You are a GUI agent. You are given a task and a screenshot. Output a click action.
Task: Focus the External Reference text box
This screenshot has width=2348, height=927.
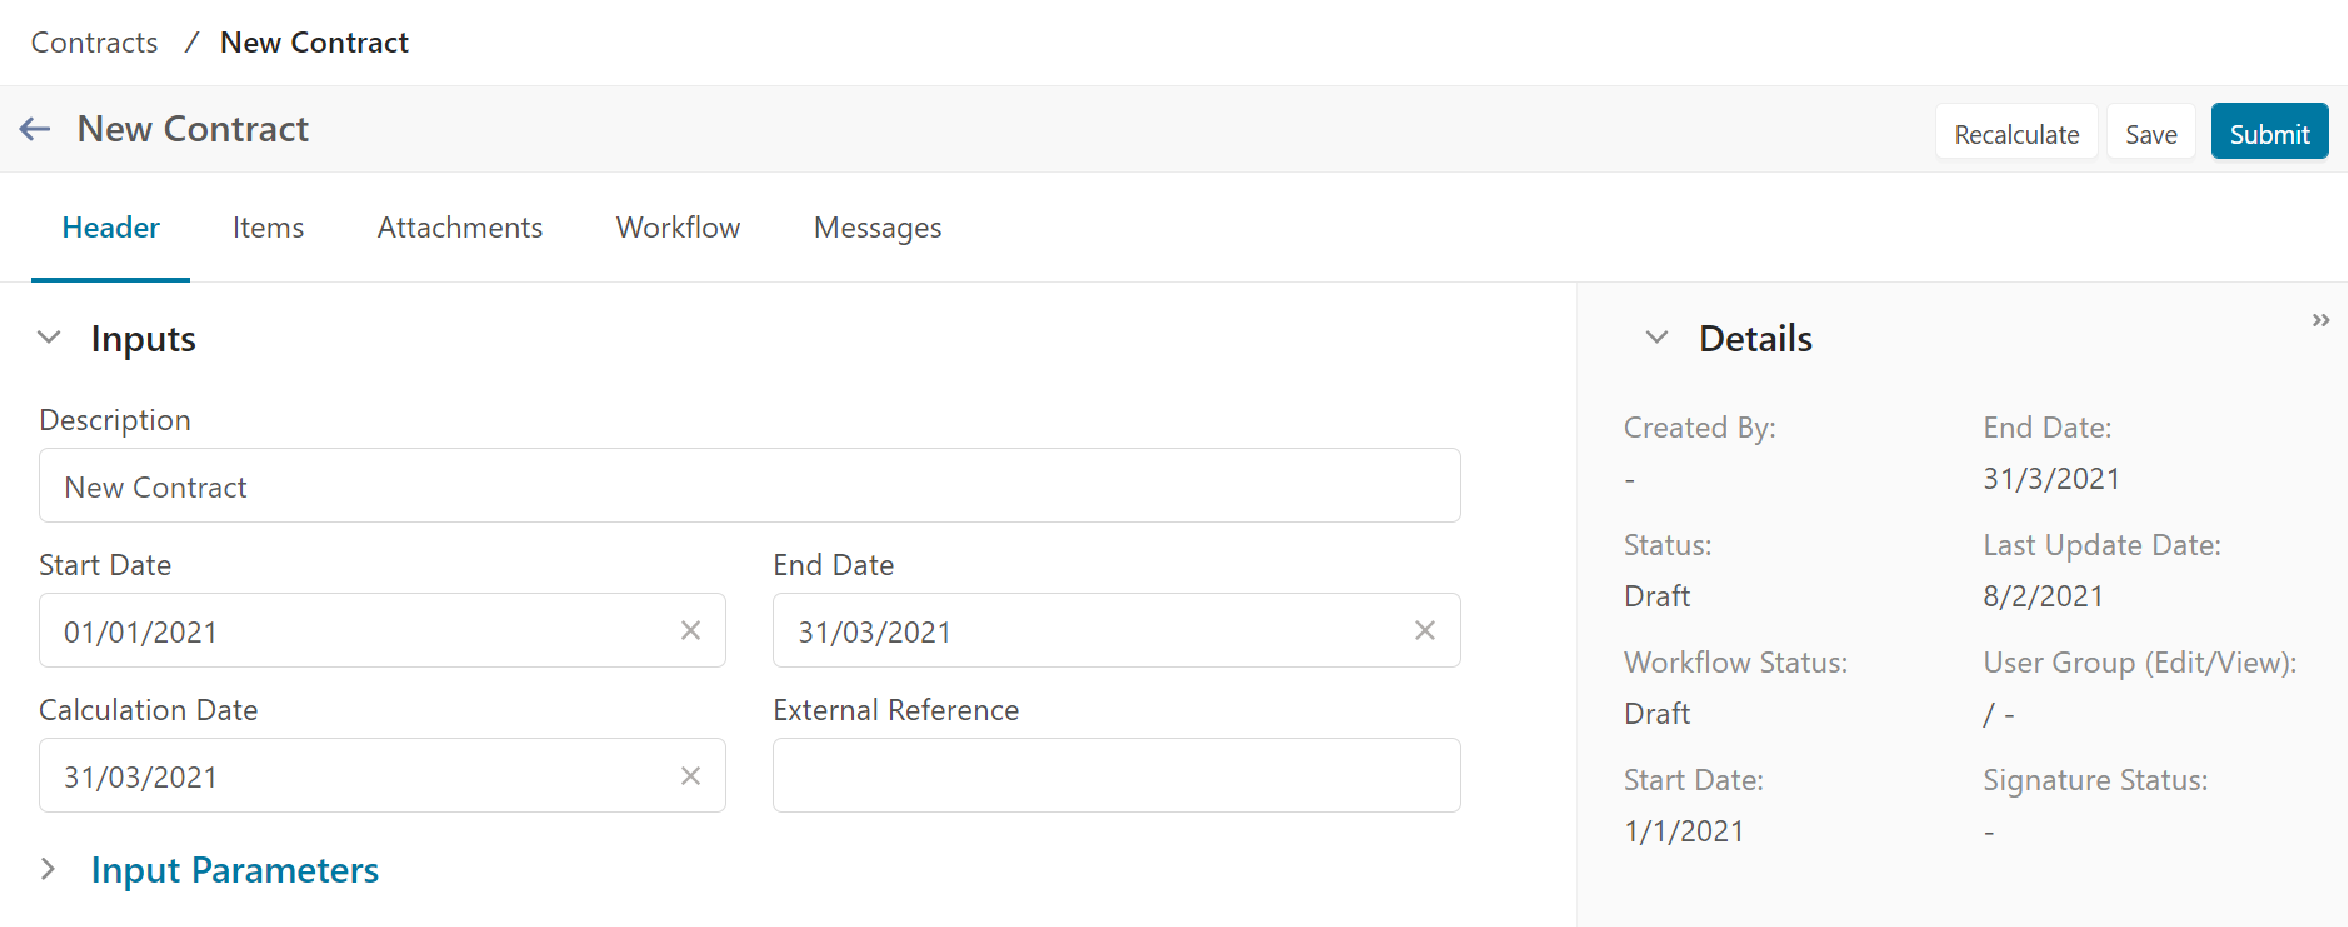(1115, 776)
